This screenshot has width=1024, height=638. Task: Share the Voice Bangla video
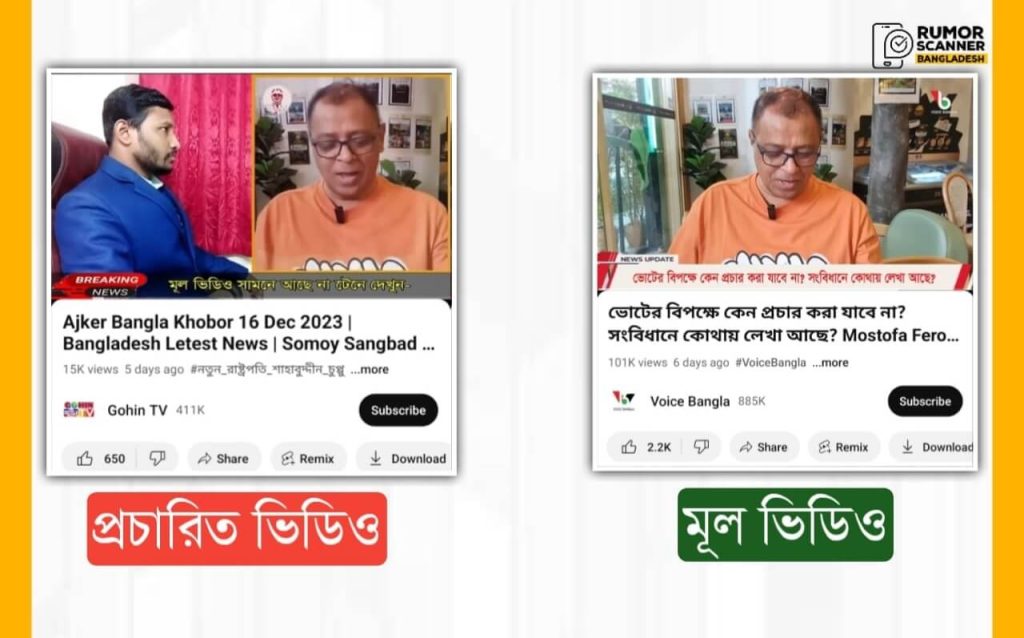[x=763, y=447]
